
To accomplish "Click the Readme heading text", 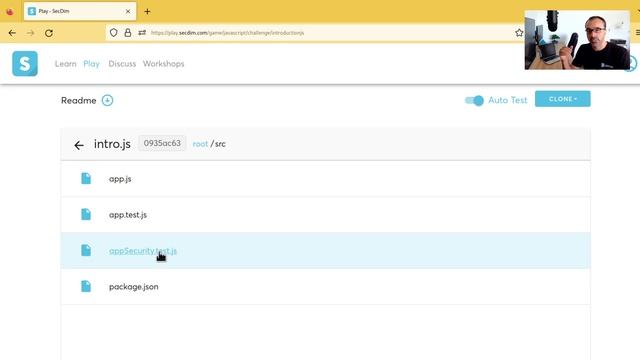I will (78, 100).
